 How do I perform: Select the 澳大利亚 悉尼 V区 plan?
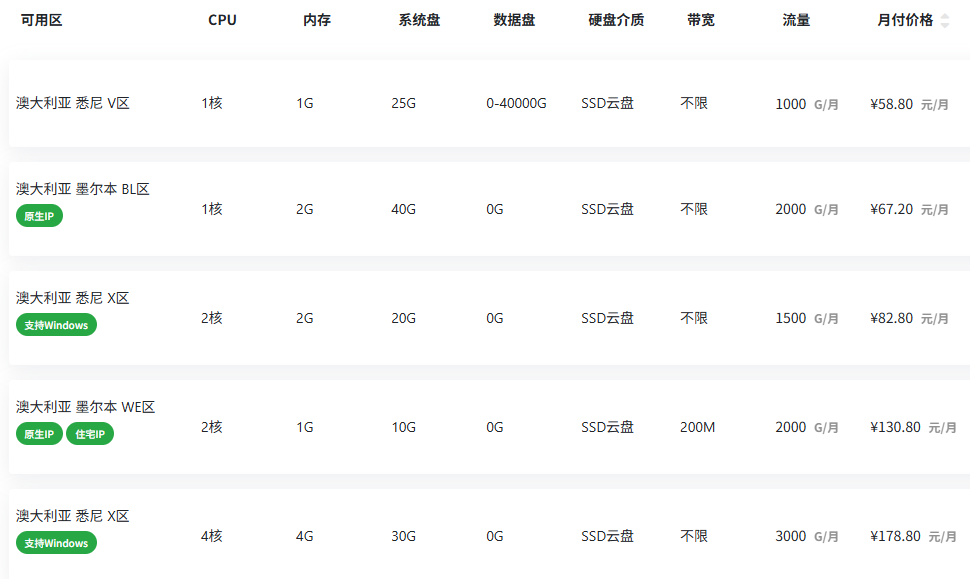(73, 103)
